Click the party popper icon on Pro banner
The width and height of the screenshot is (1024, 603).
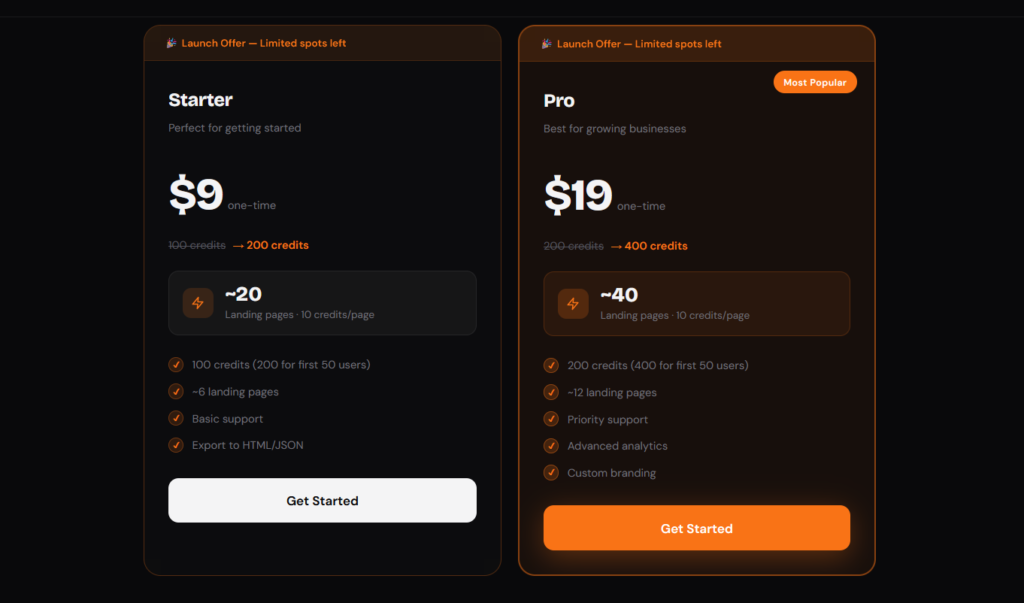[x=547, y=44]
